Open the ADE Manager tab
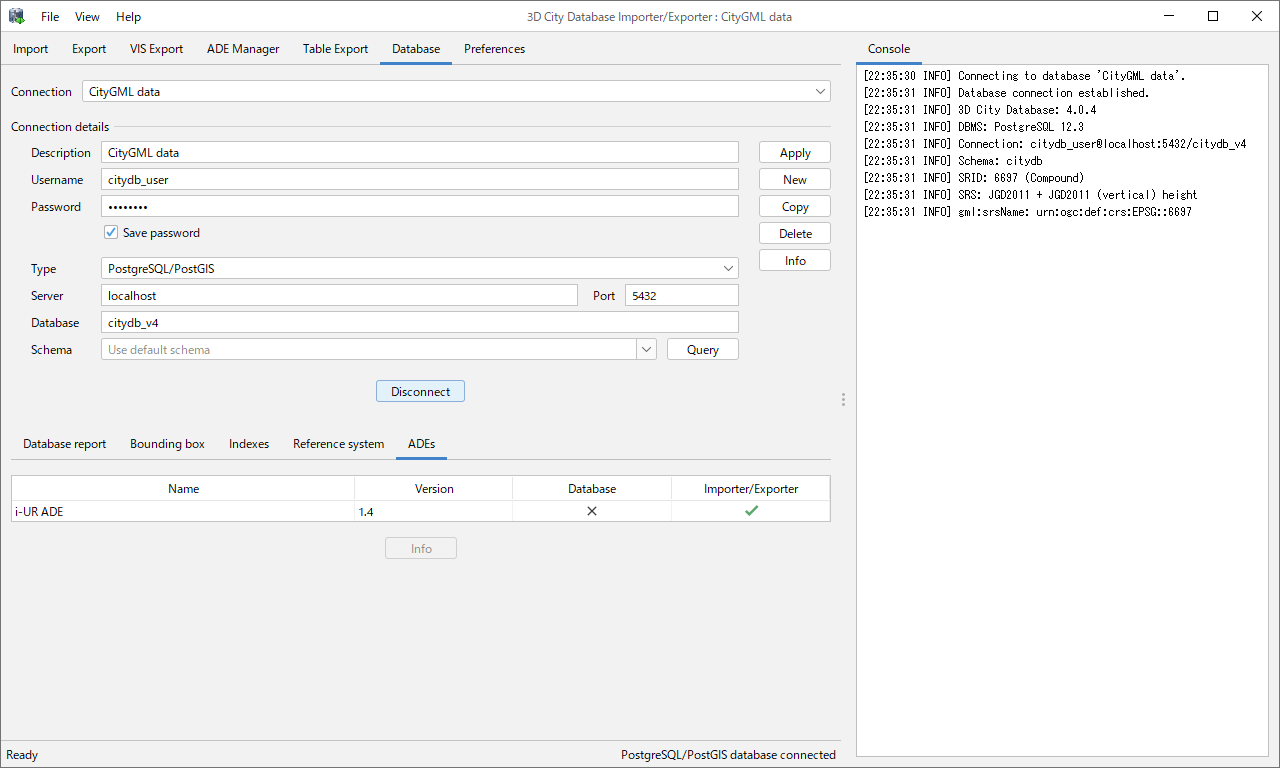 243,48
